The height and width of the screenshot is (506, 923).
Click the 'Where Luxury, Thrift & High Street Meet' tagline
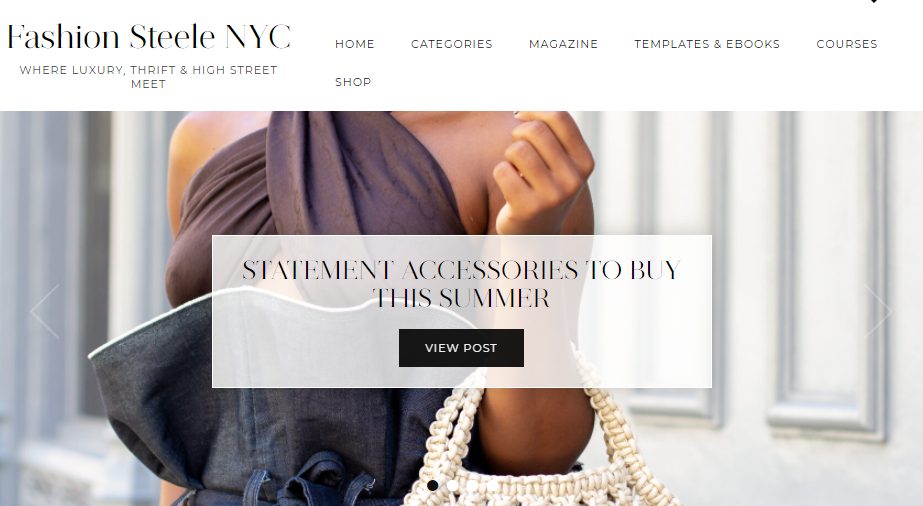click(x=148, y=77)
